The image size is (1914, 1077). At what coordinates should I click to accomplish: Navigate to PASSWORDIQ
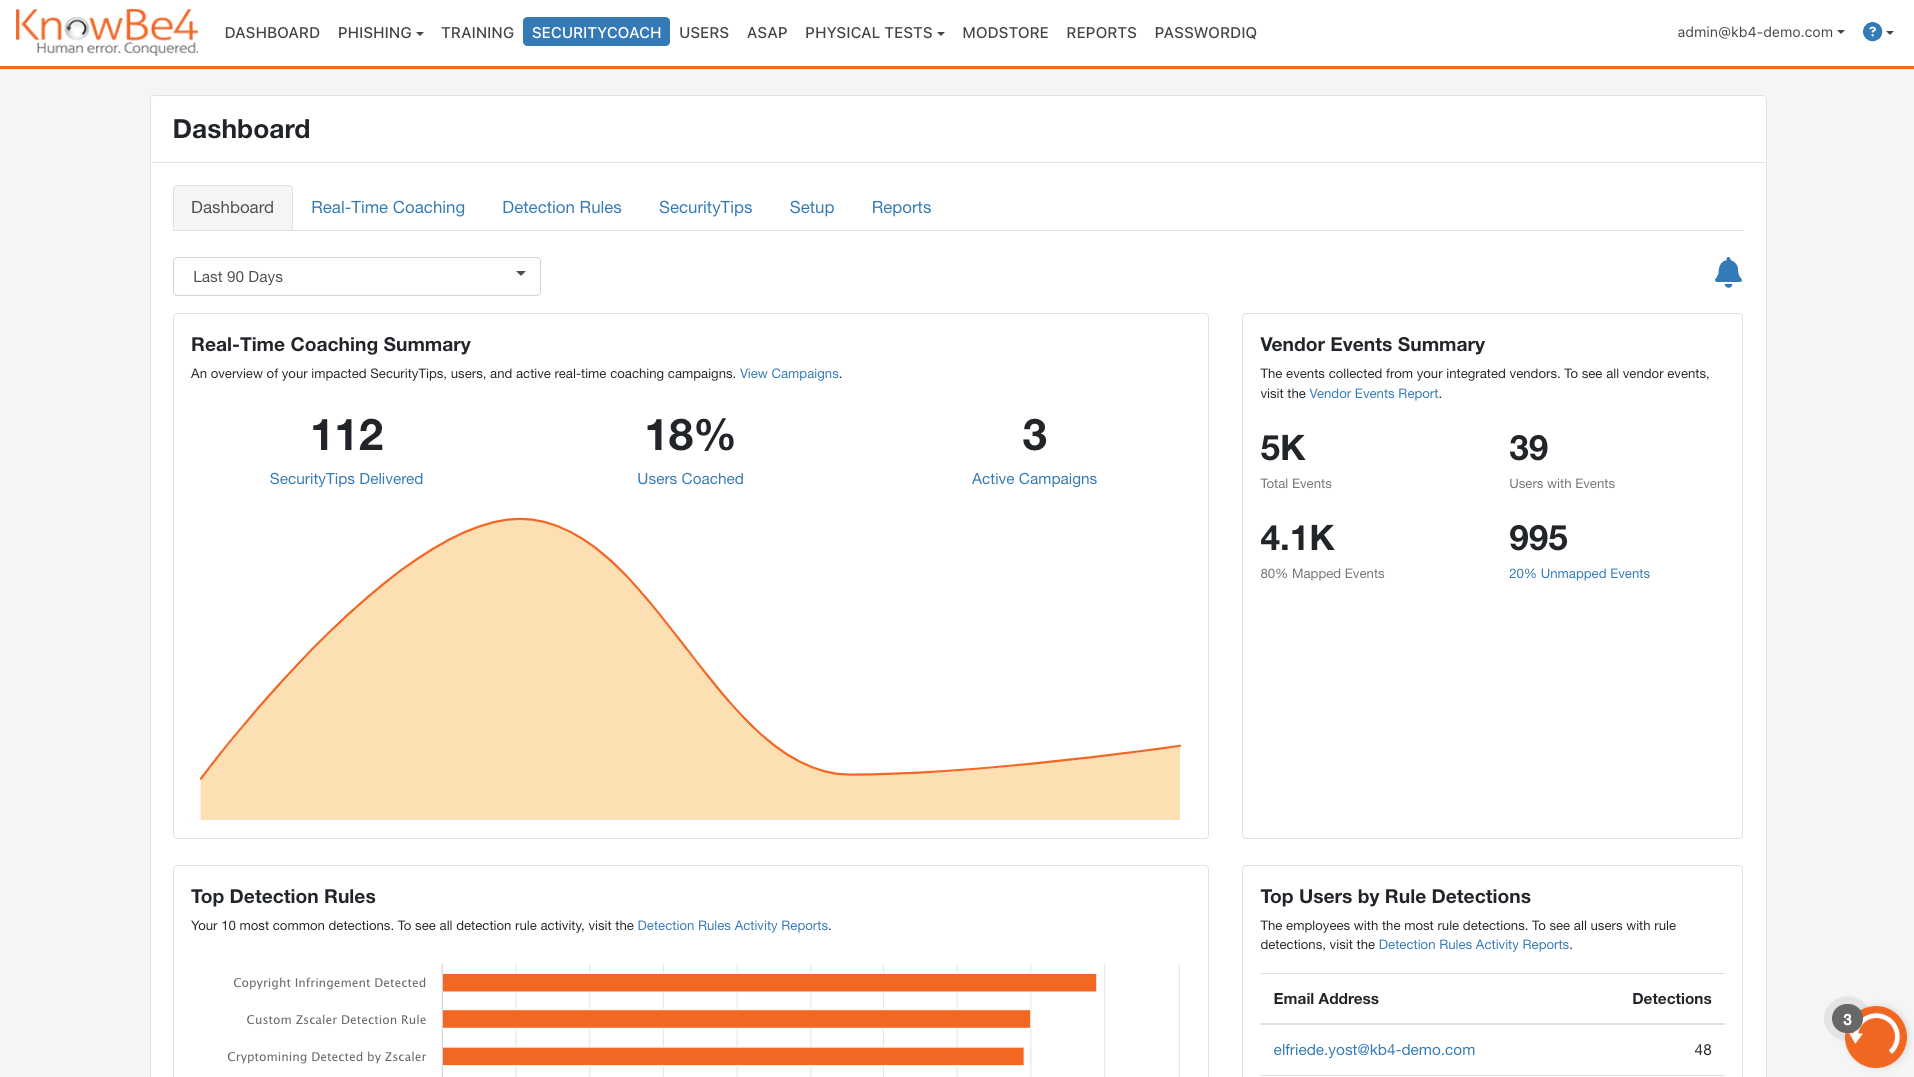(1205, 32)
